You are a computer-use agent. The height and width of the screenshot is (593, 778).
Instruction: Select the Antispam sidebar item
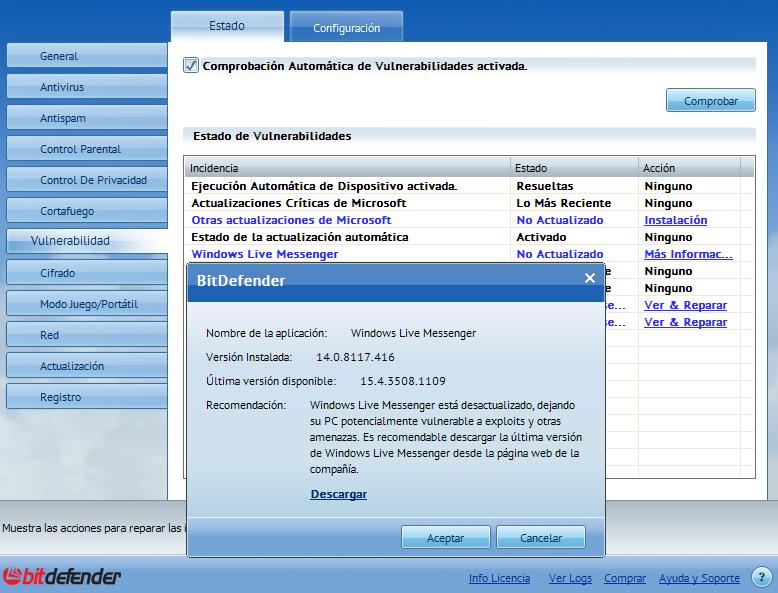(x=87, y=118)
